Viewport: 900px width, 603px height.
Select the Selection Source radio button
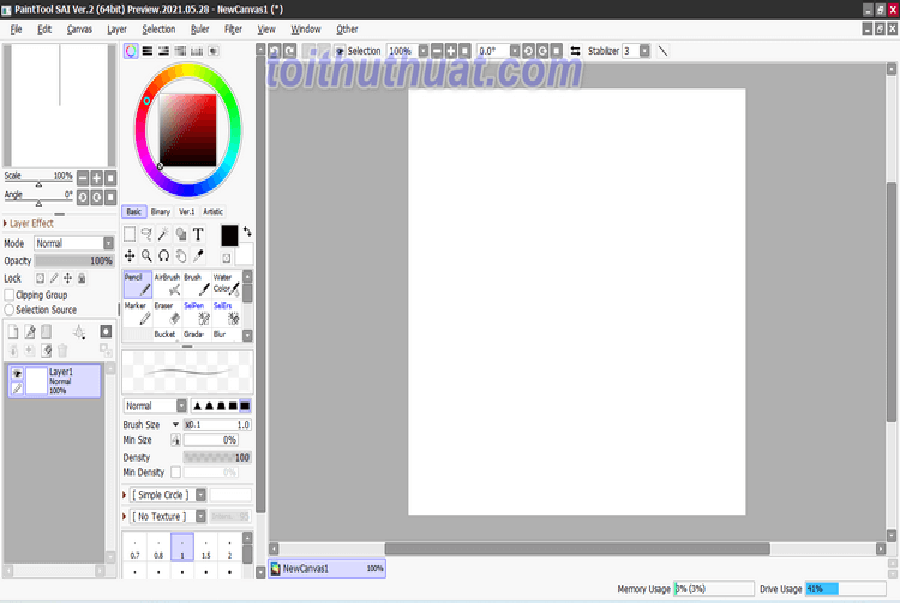[x=9, y=310]
